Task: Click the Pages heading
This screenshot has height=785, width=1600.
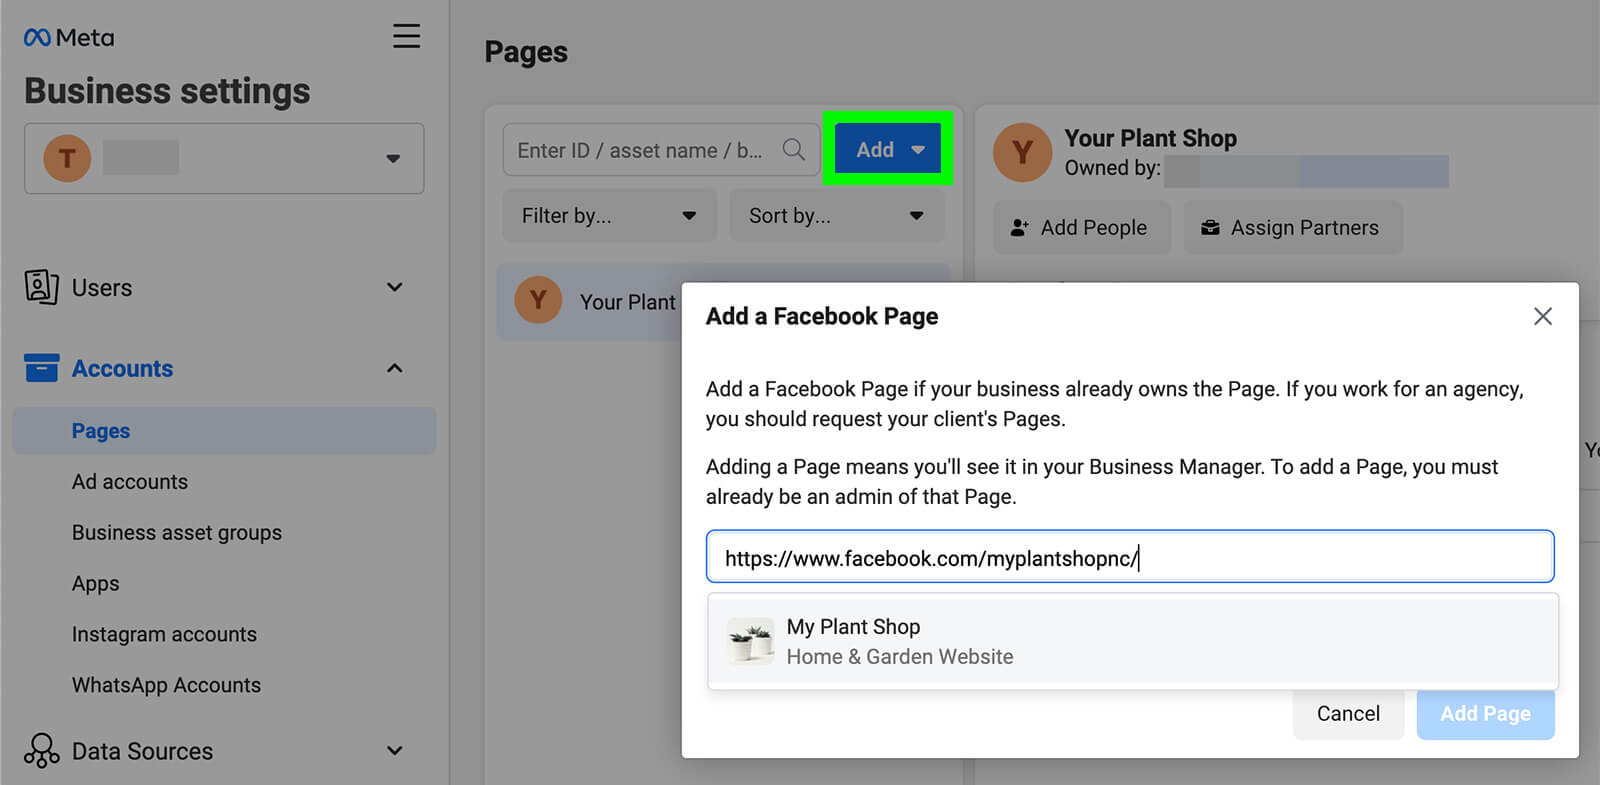Action: pyautogui.click(x=526, y=52)
